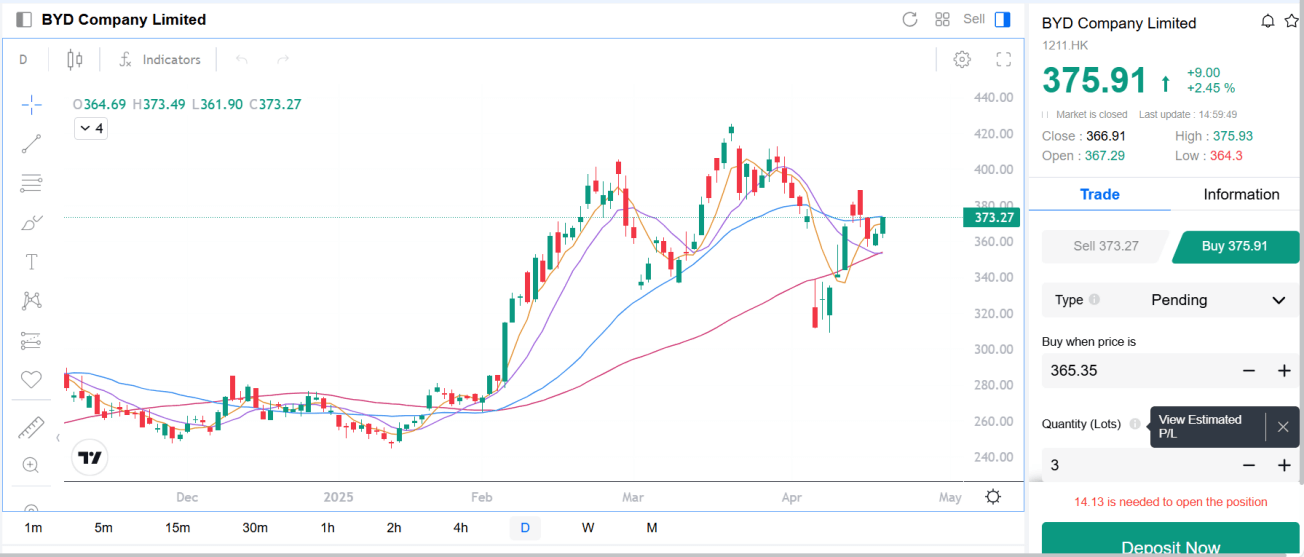The image size is (1304, 557).
Task: Select the 15m timeframe
Action: click(178, 528)
